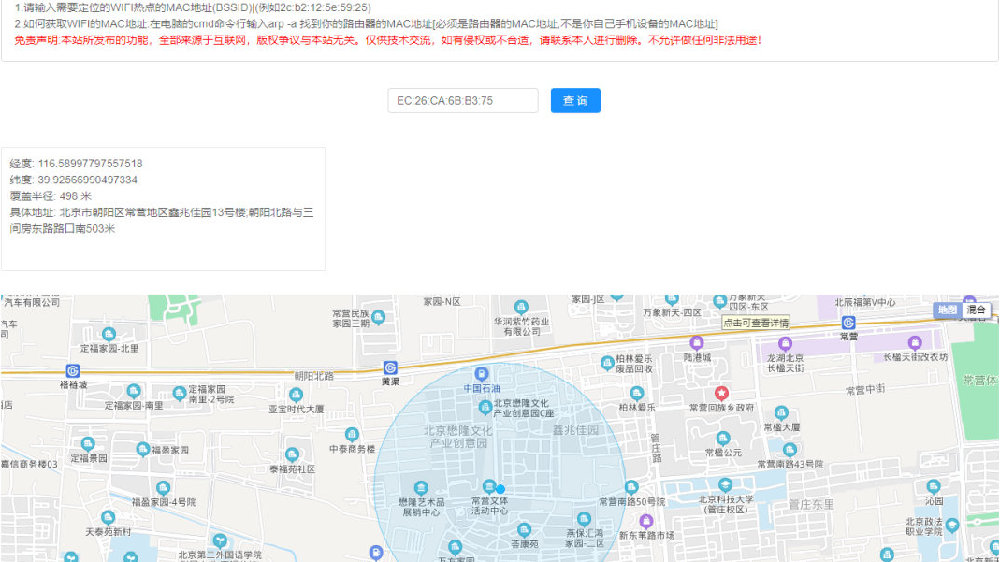This screenshot has height=562, width=1000.
Task: Open 常营南路43号院 map marker
Action: [790, 449]
